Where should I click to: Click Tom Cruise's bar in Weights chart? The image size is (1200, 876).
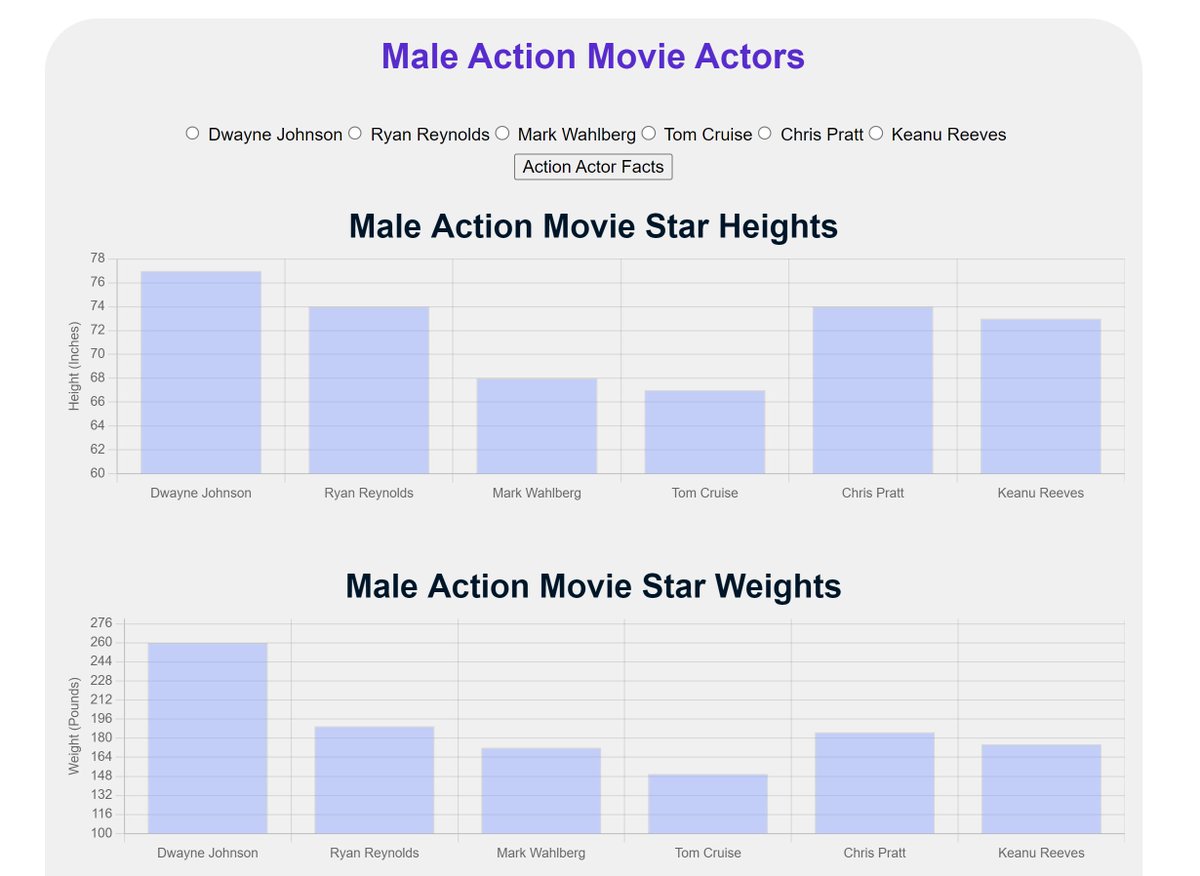click(x=708, y=804)
